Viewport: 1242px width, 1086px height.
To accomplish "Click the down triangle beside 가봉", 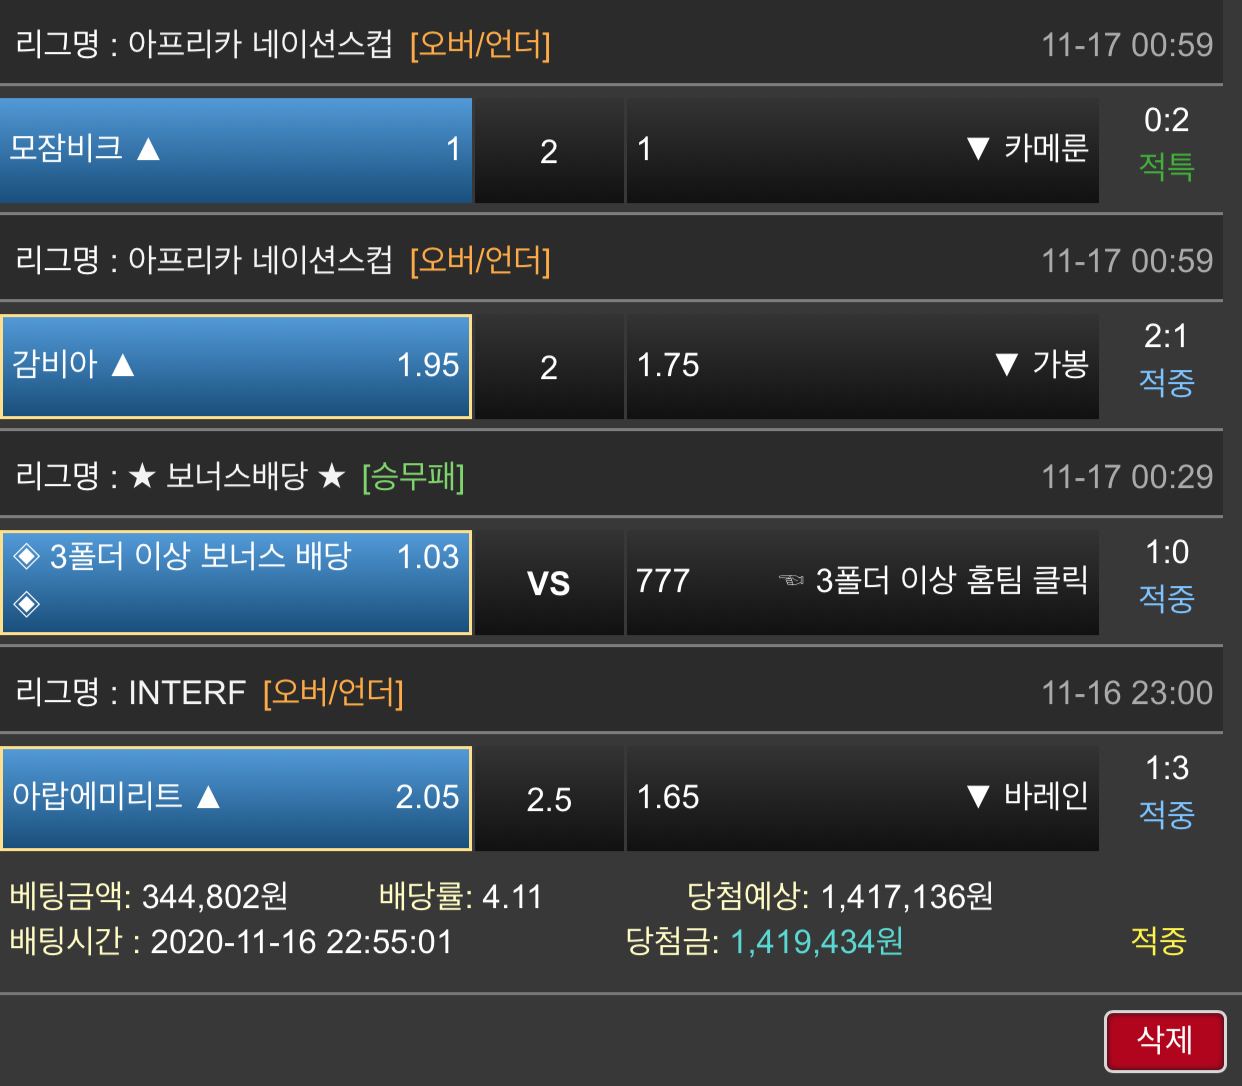I will point(1007,365).
